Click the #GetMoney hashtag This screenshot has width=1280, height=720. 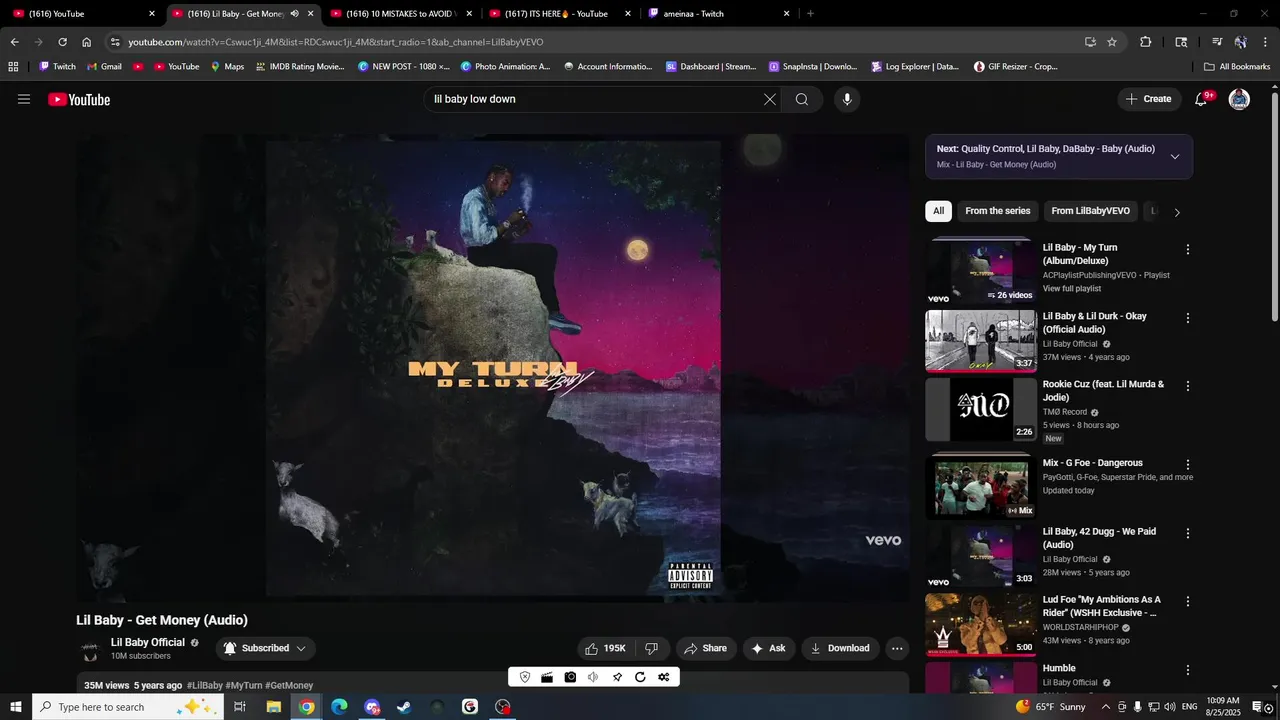pyautogui.click(x=289, y=685)
